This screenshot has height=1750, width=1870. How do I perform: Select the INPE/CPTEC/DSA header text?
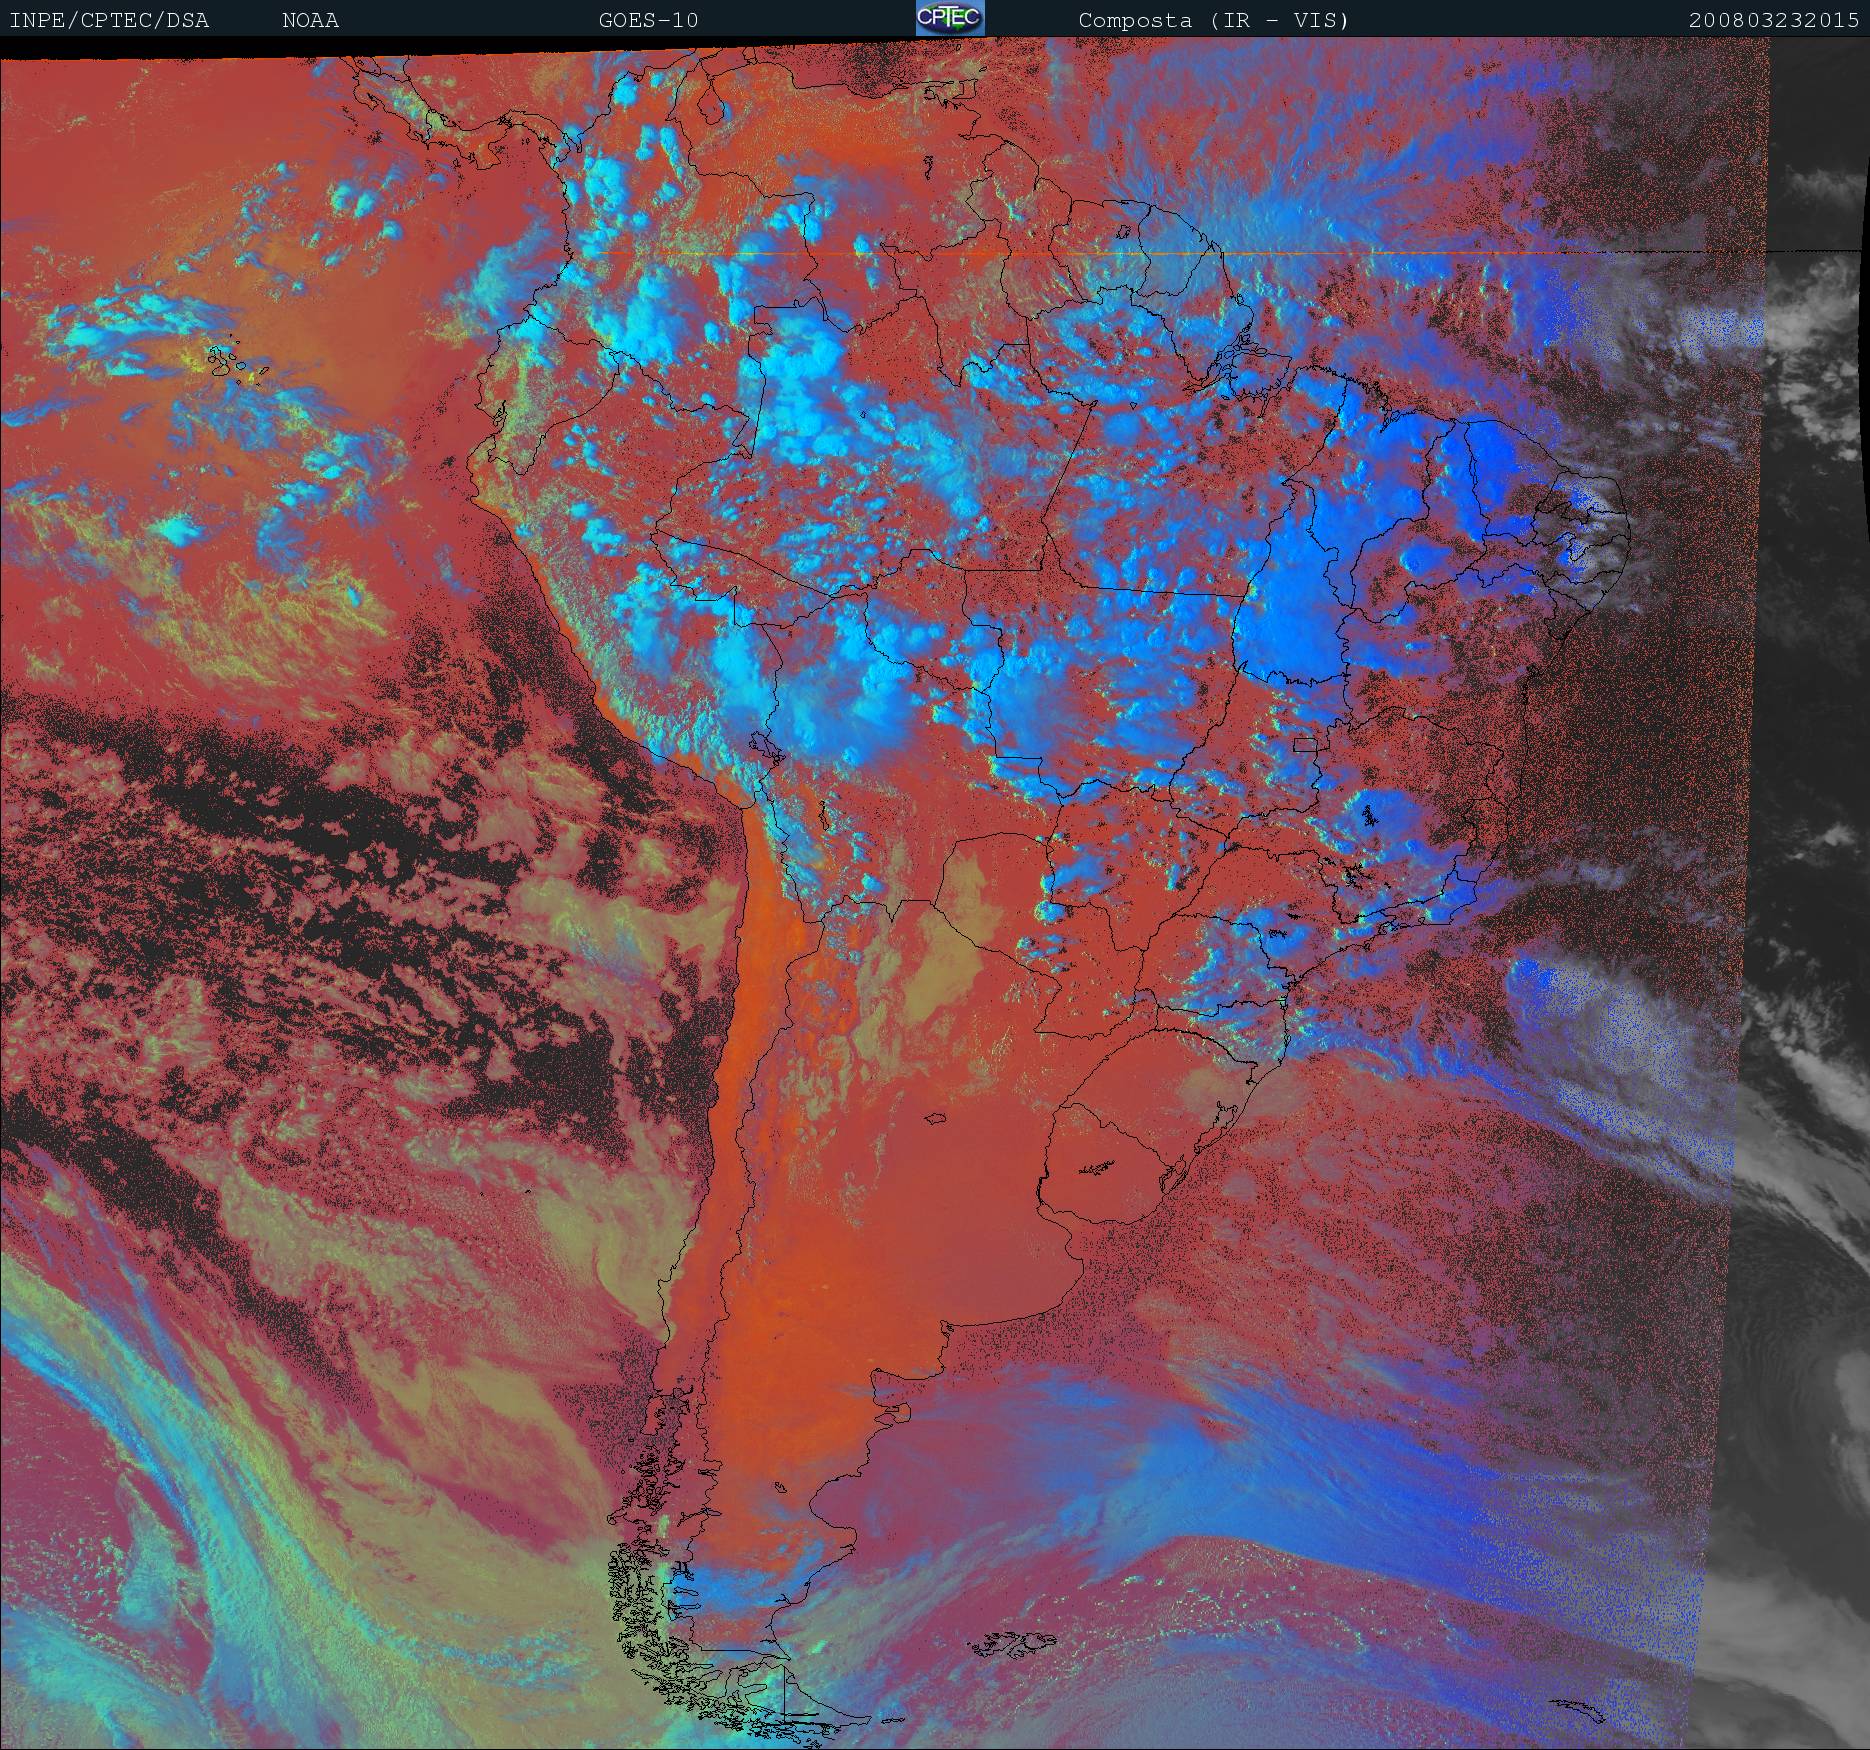pyautogui.click(x=109, y=20)
